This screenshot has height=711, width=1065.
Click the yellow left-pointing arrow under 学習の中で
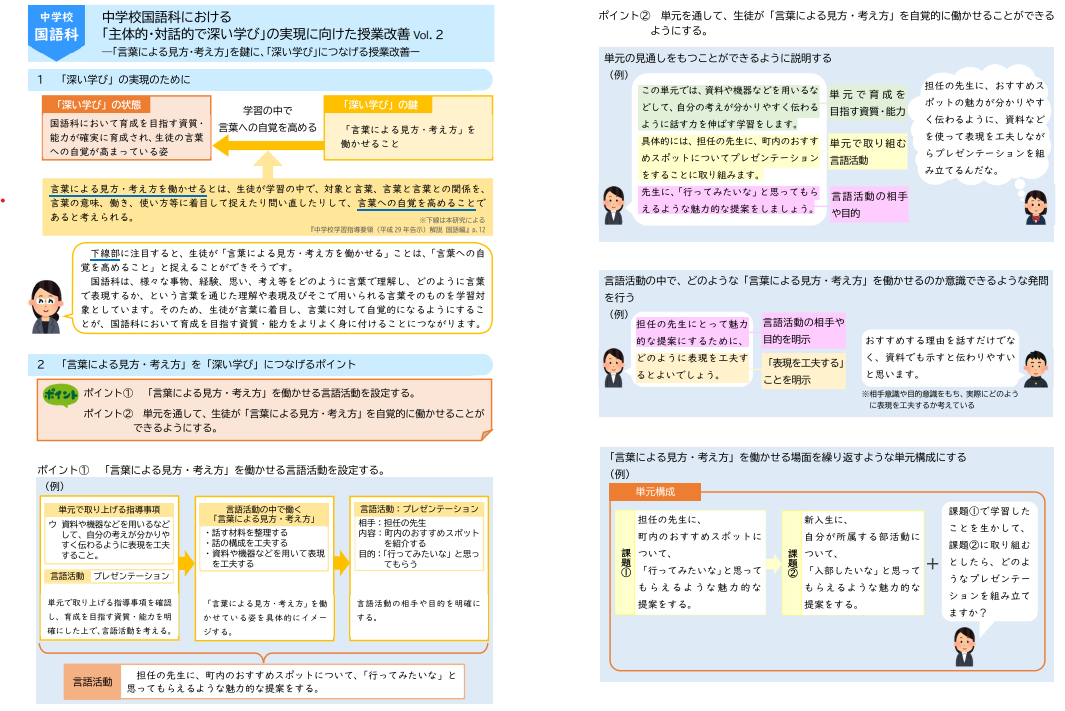265,146
